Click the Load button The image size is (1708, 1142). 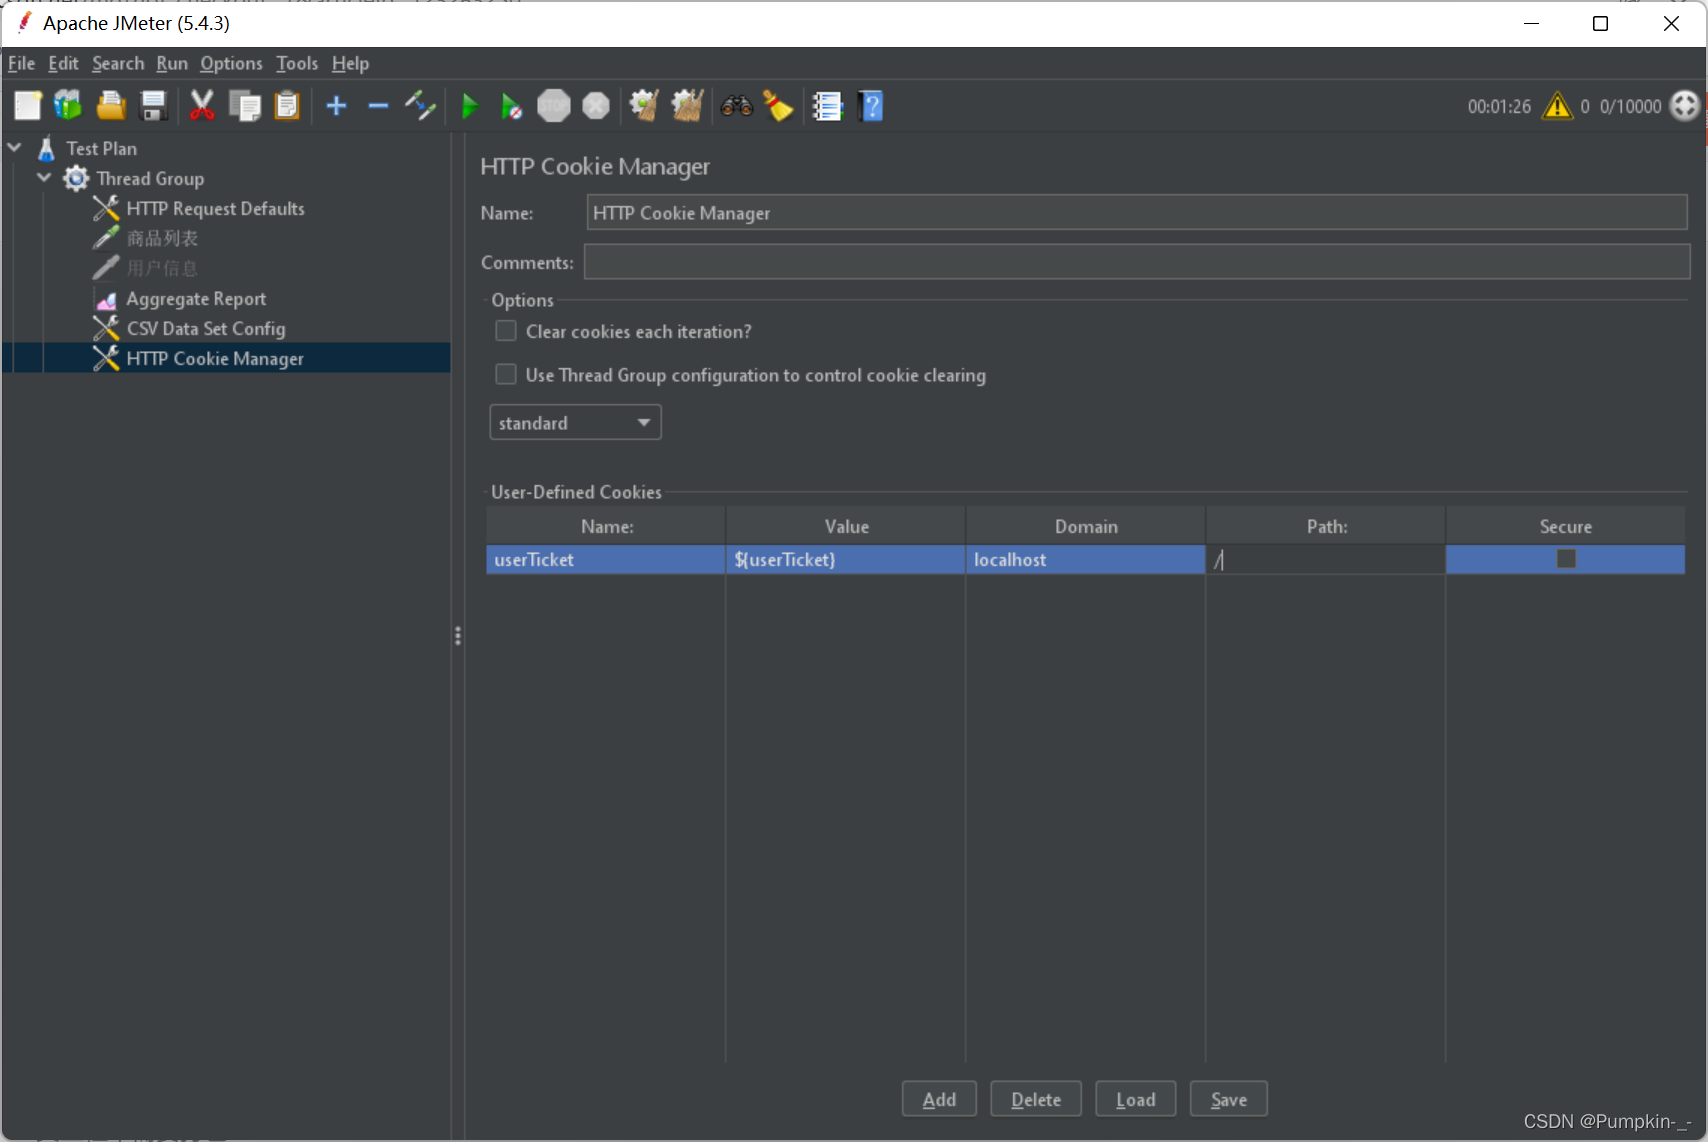1135,1099
